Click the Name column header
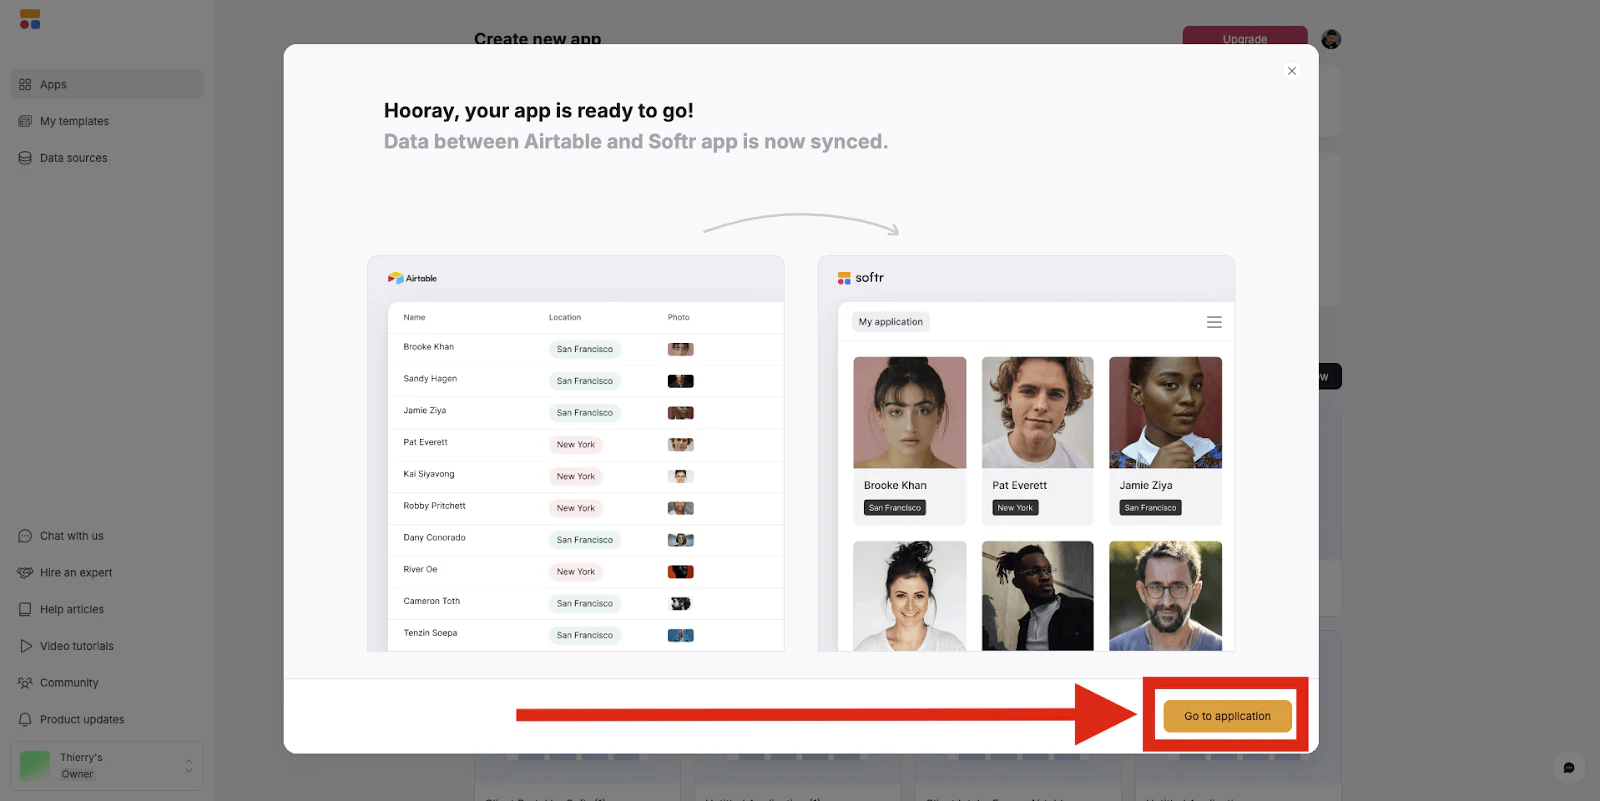The image size is (1600, 801). pos(415,318)
